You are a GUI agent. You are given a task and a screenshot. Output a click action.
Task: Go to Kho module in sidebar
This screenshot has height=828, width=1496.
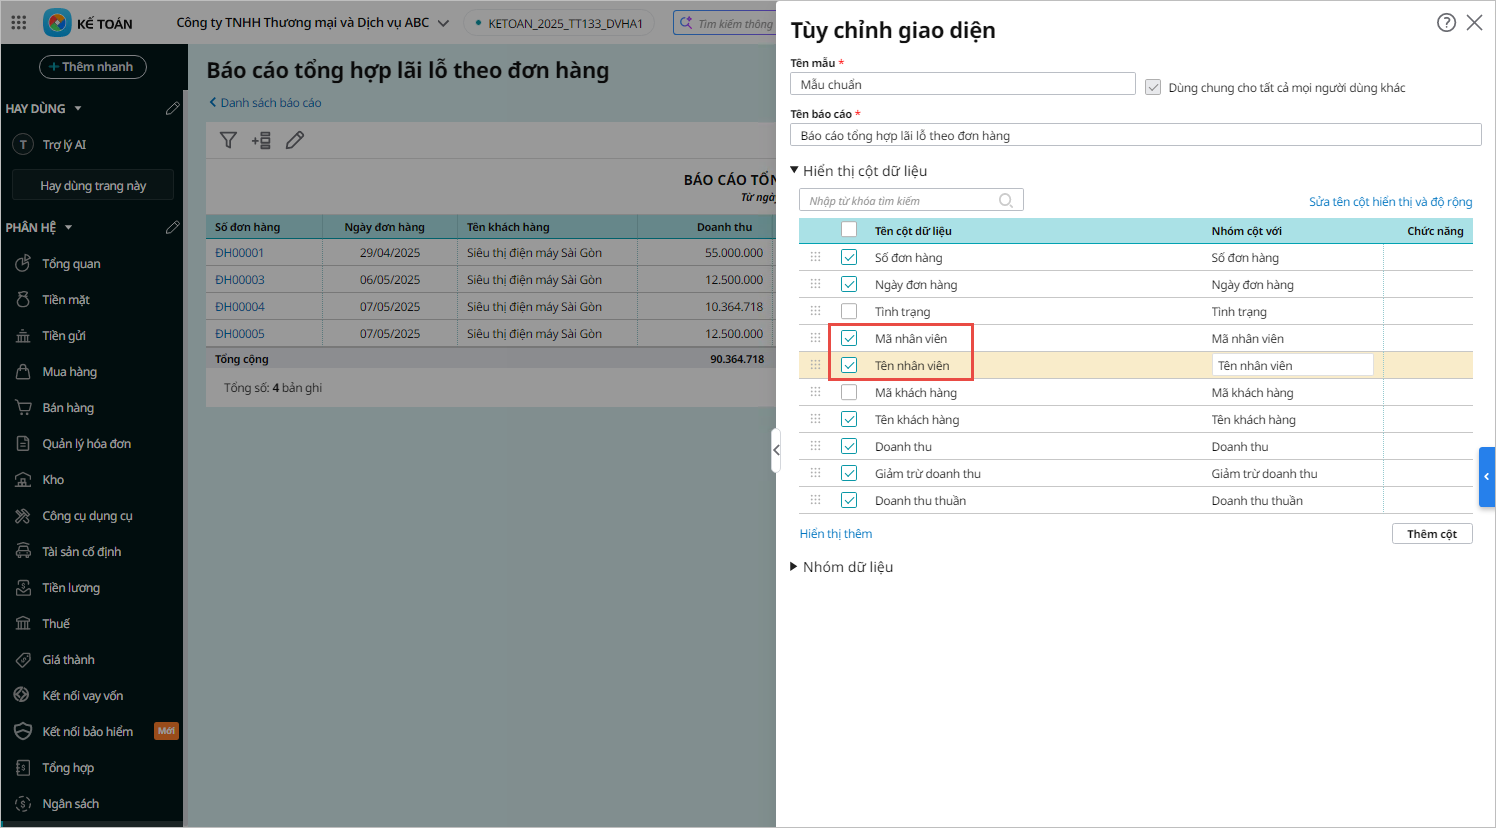pyautogui.click(x=53, y=480)
